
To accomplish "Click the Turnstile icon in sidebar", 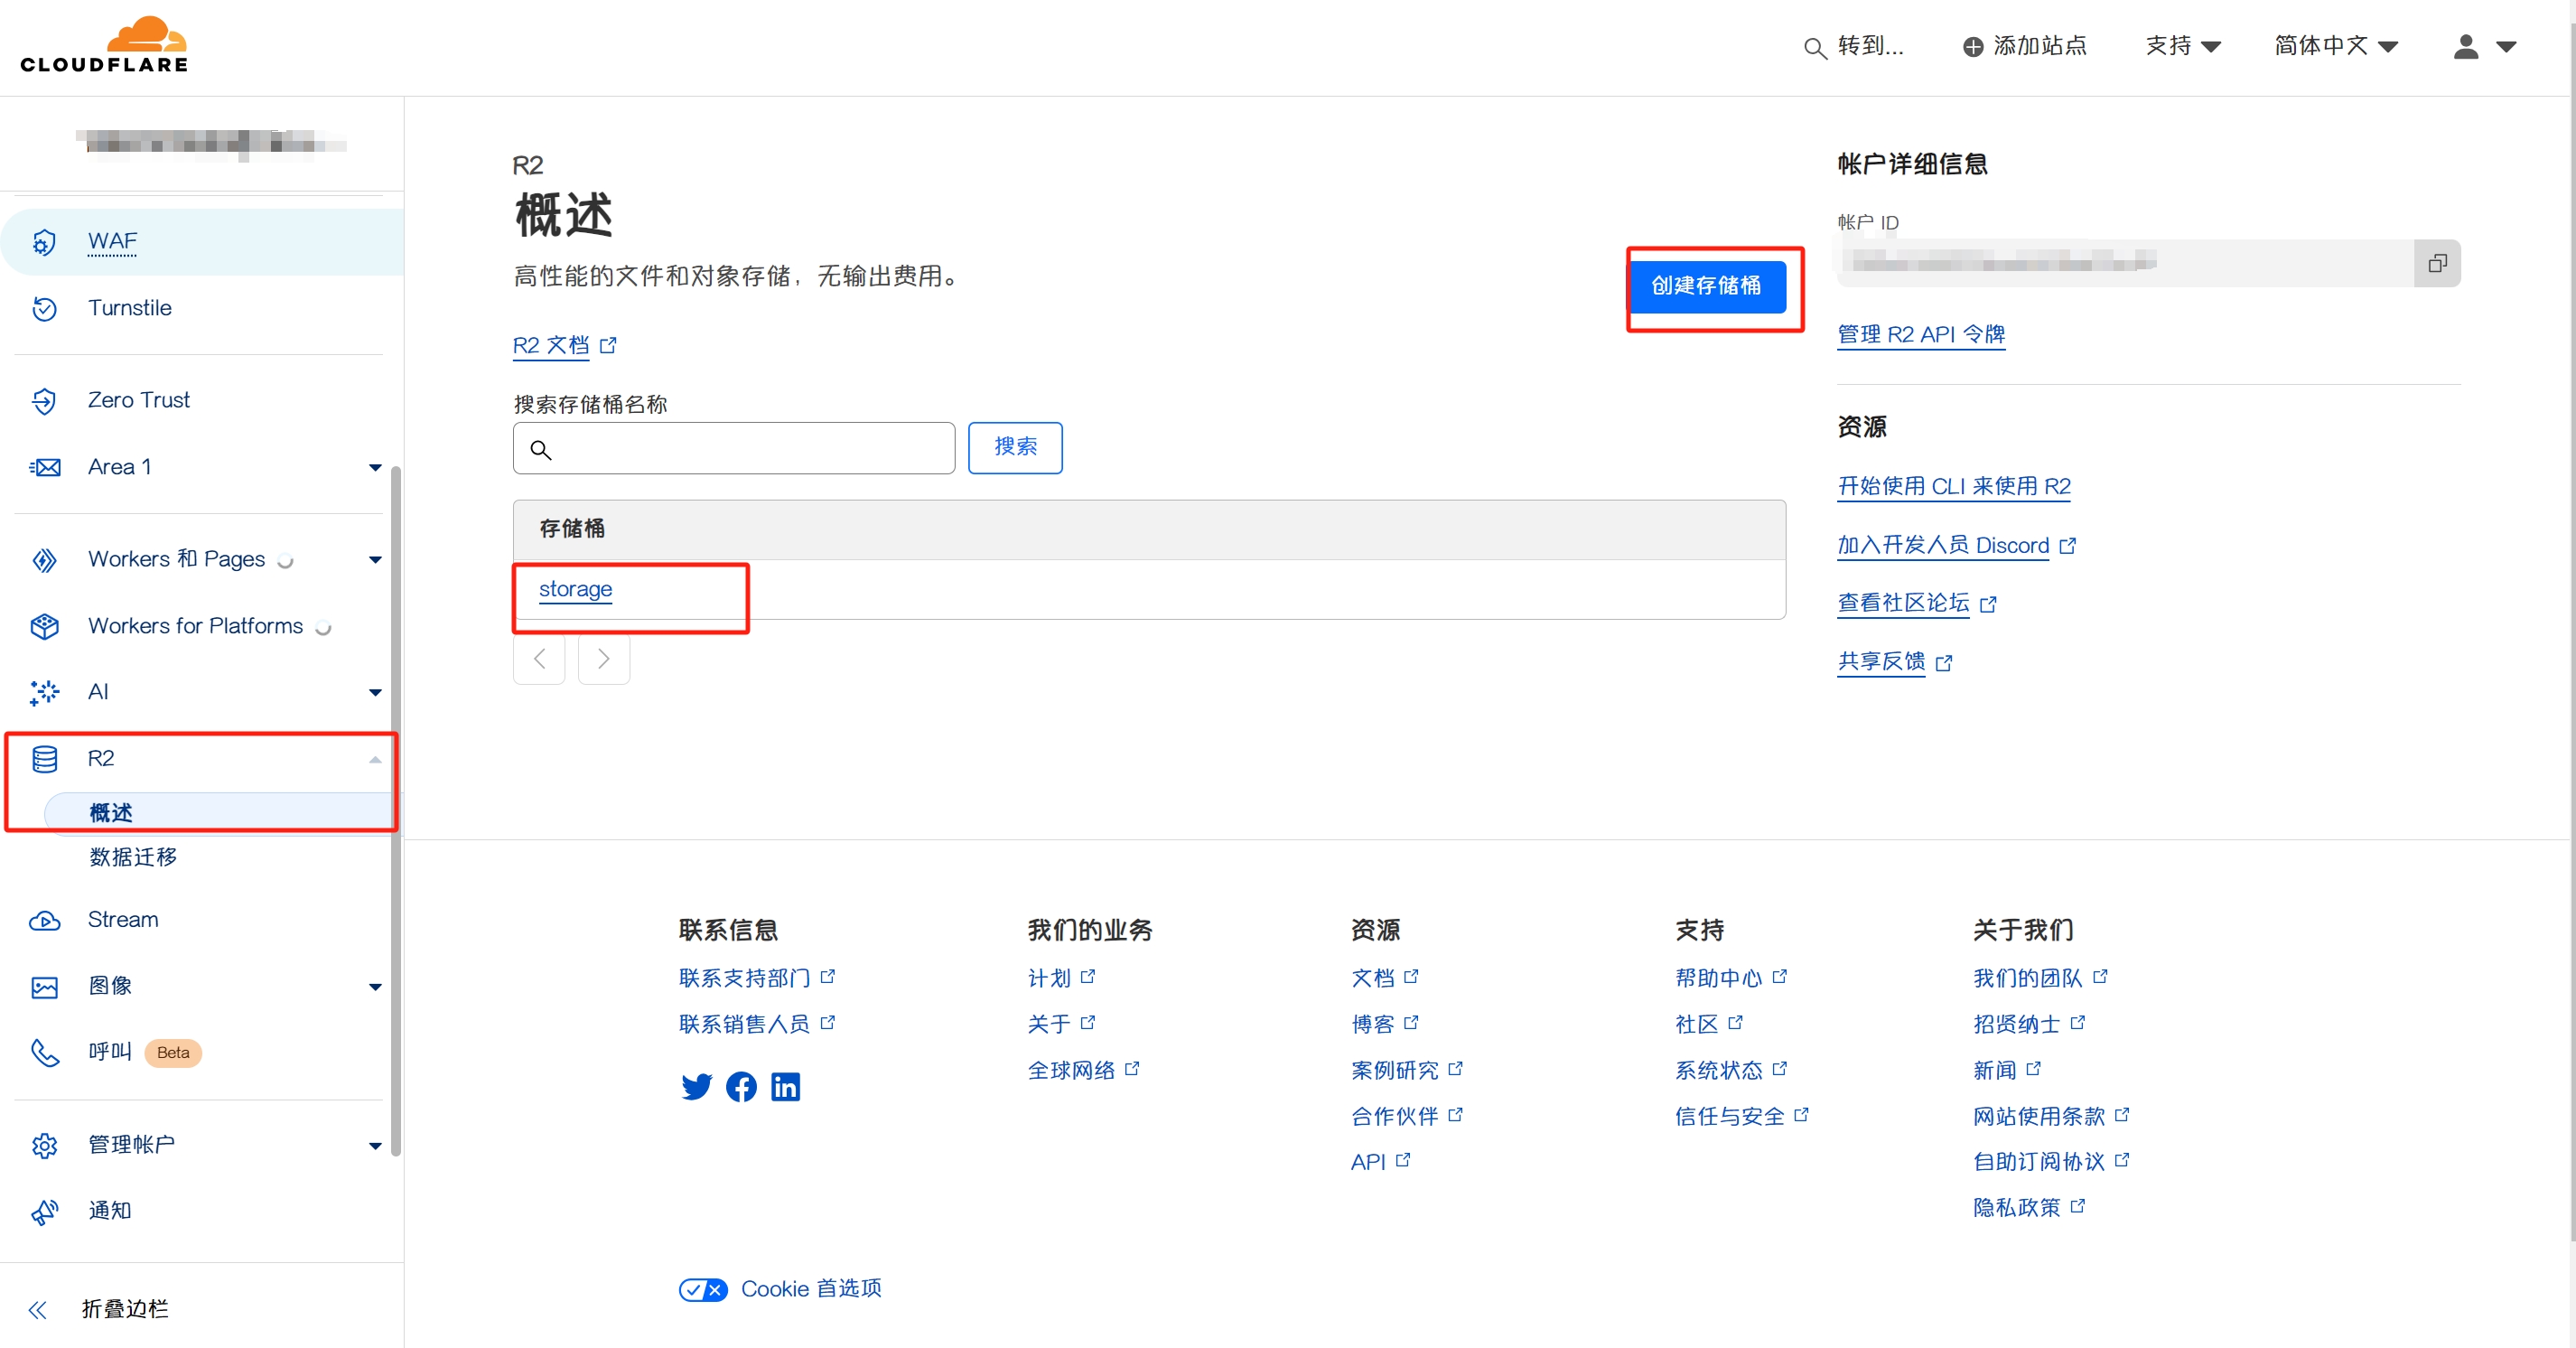I will tap(44, 308).
